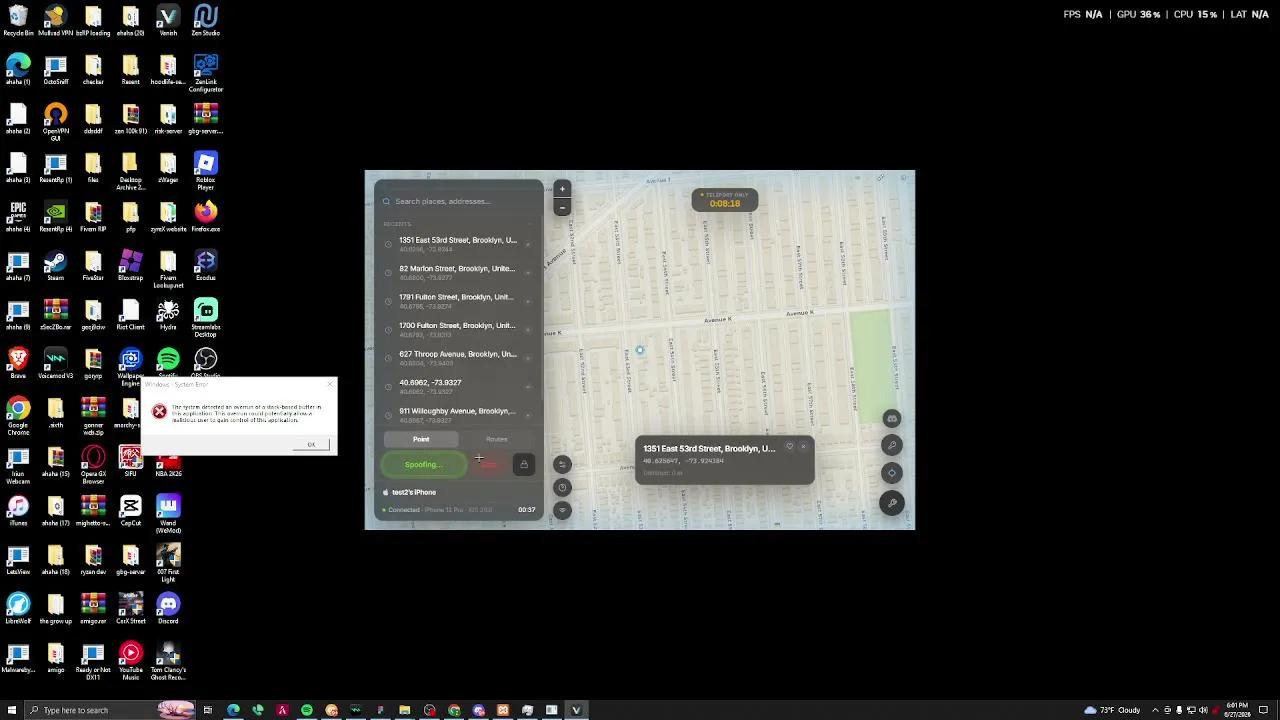1280x720 pixels.
Task: Select the iTunes desktop shortcut
Action: [x=18, y=511]
